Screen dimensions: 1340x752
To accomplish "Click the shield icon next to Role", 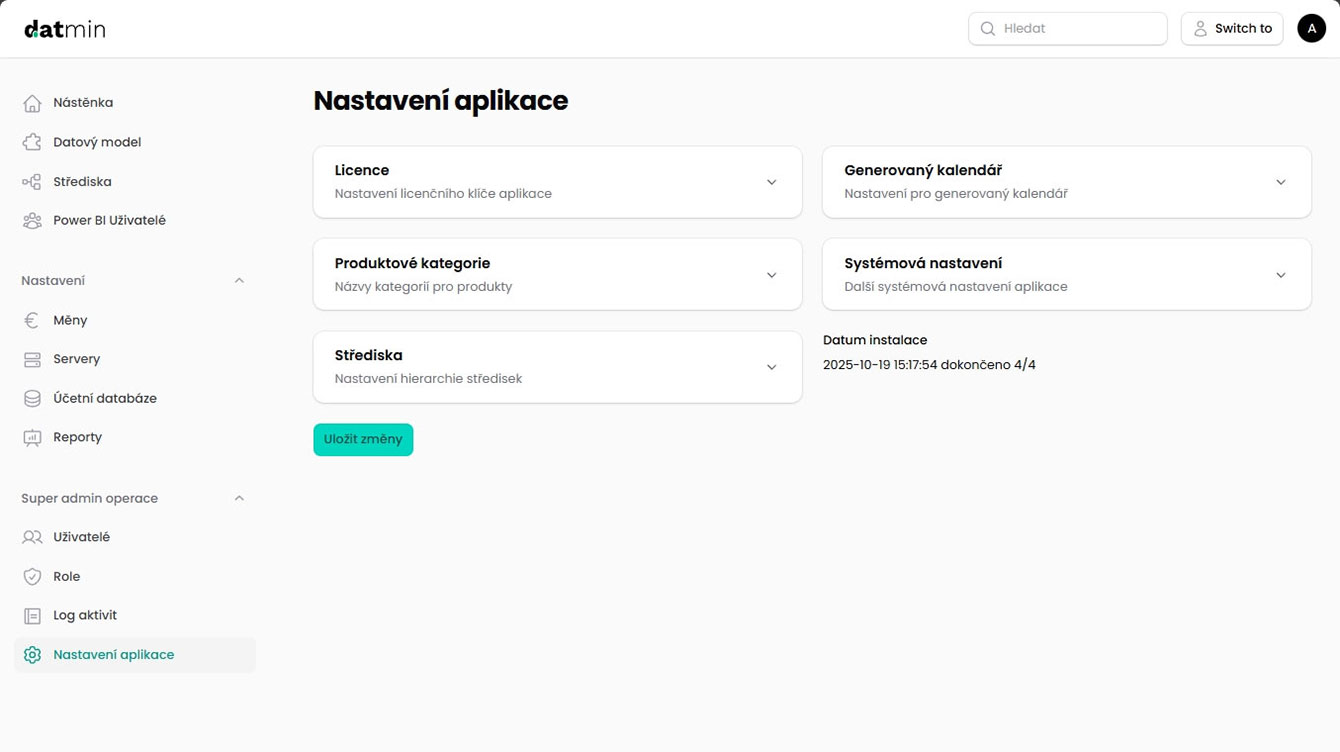I will click(x=32, y=577).
